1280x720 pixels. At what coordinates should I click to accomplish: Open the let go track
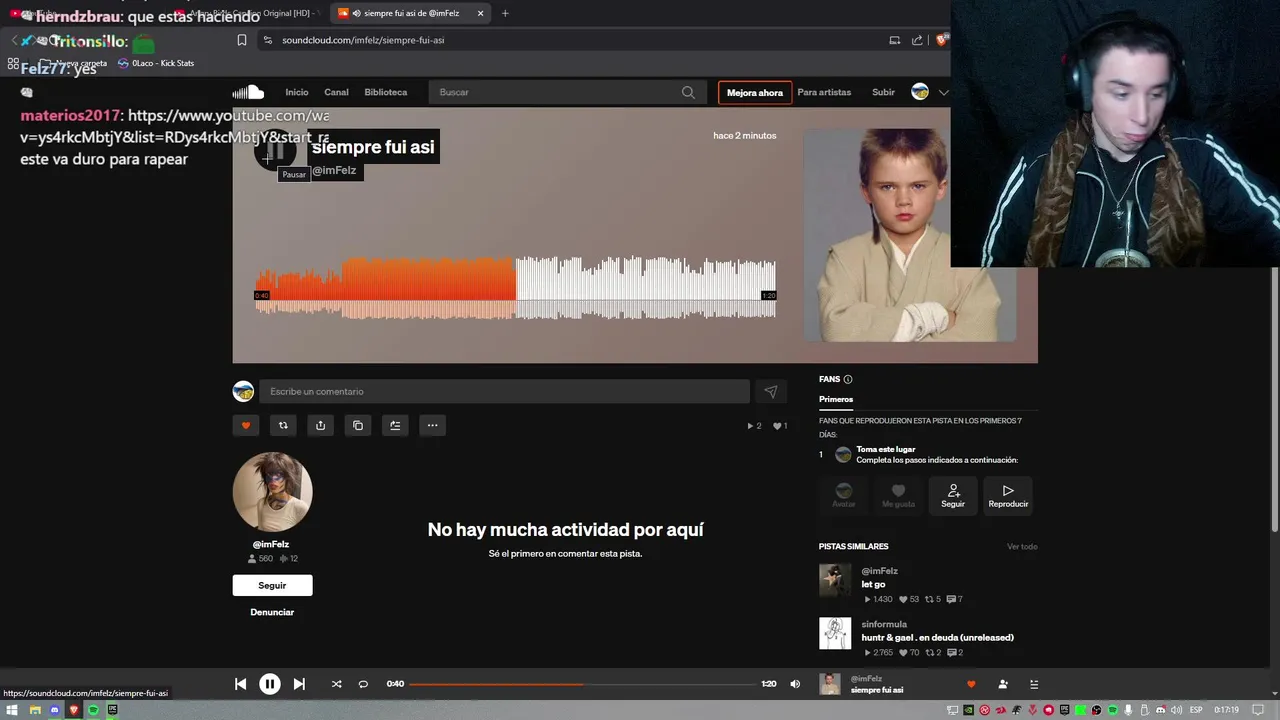pos(873,584)
